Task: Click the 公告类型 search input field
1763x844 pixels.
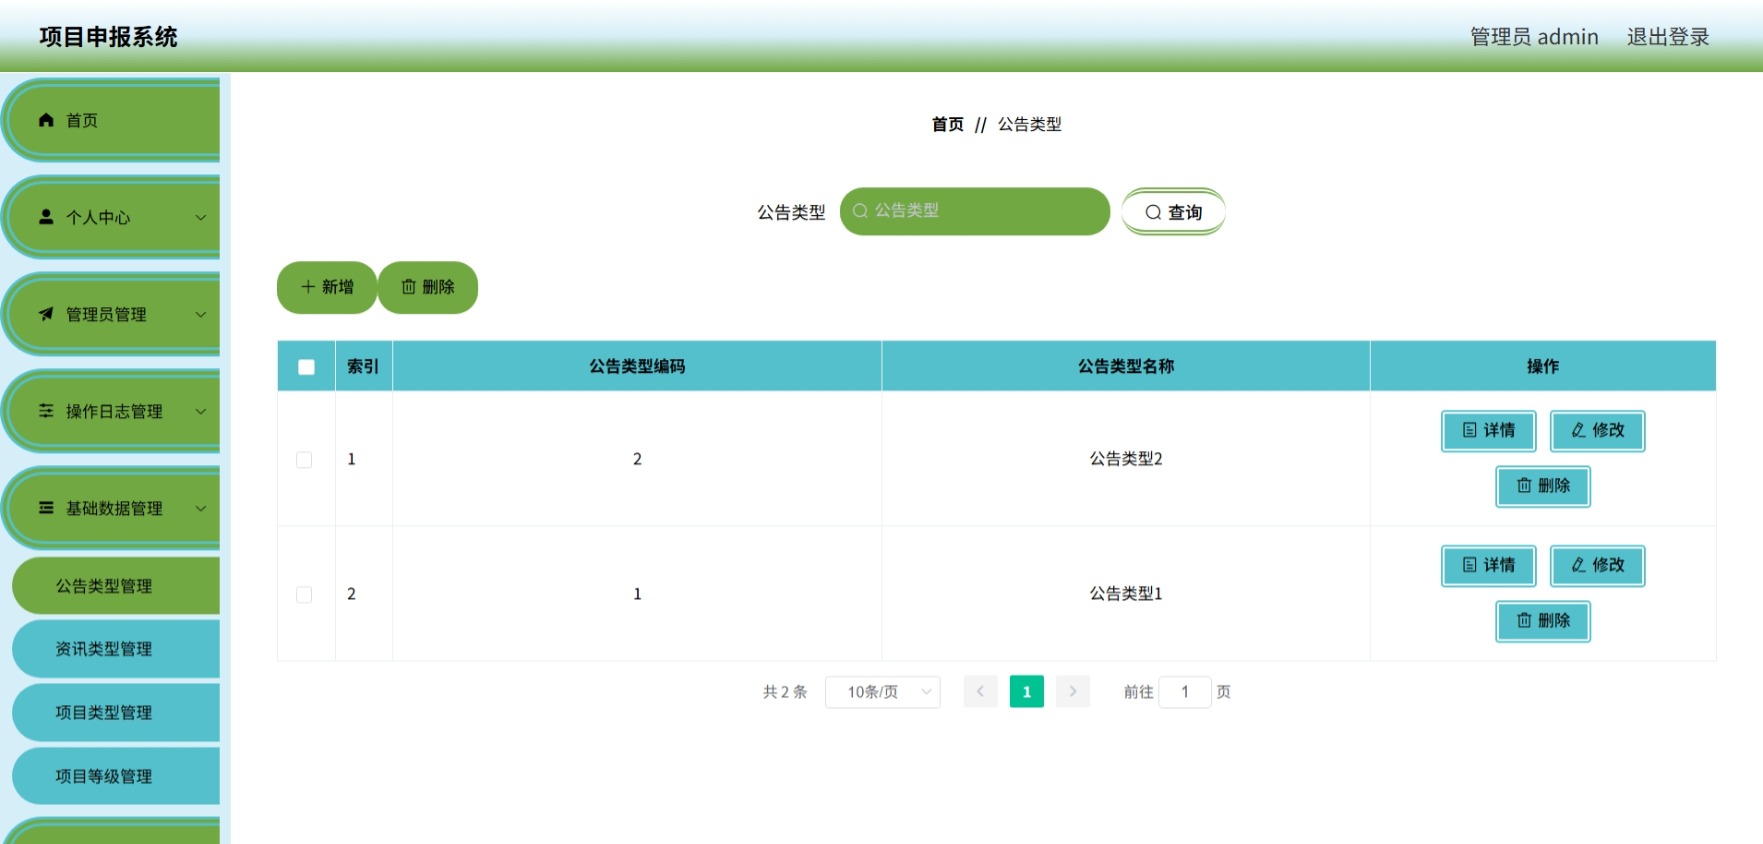Action: click(x=975, y=211)
